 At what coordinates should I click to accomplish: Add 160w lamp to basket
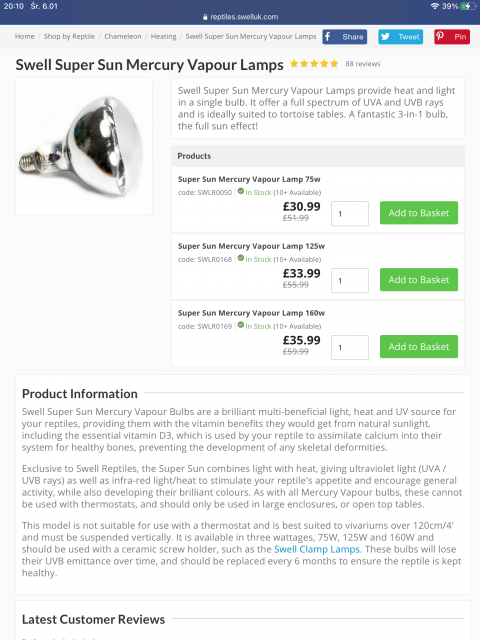[419, 347]
